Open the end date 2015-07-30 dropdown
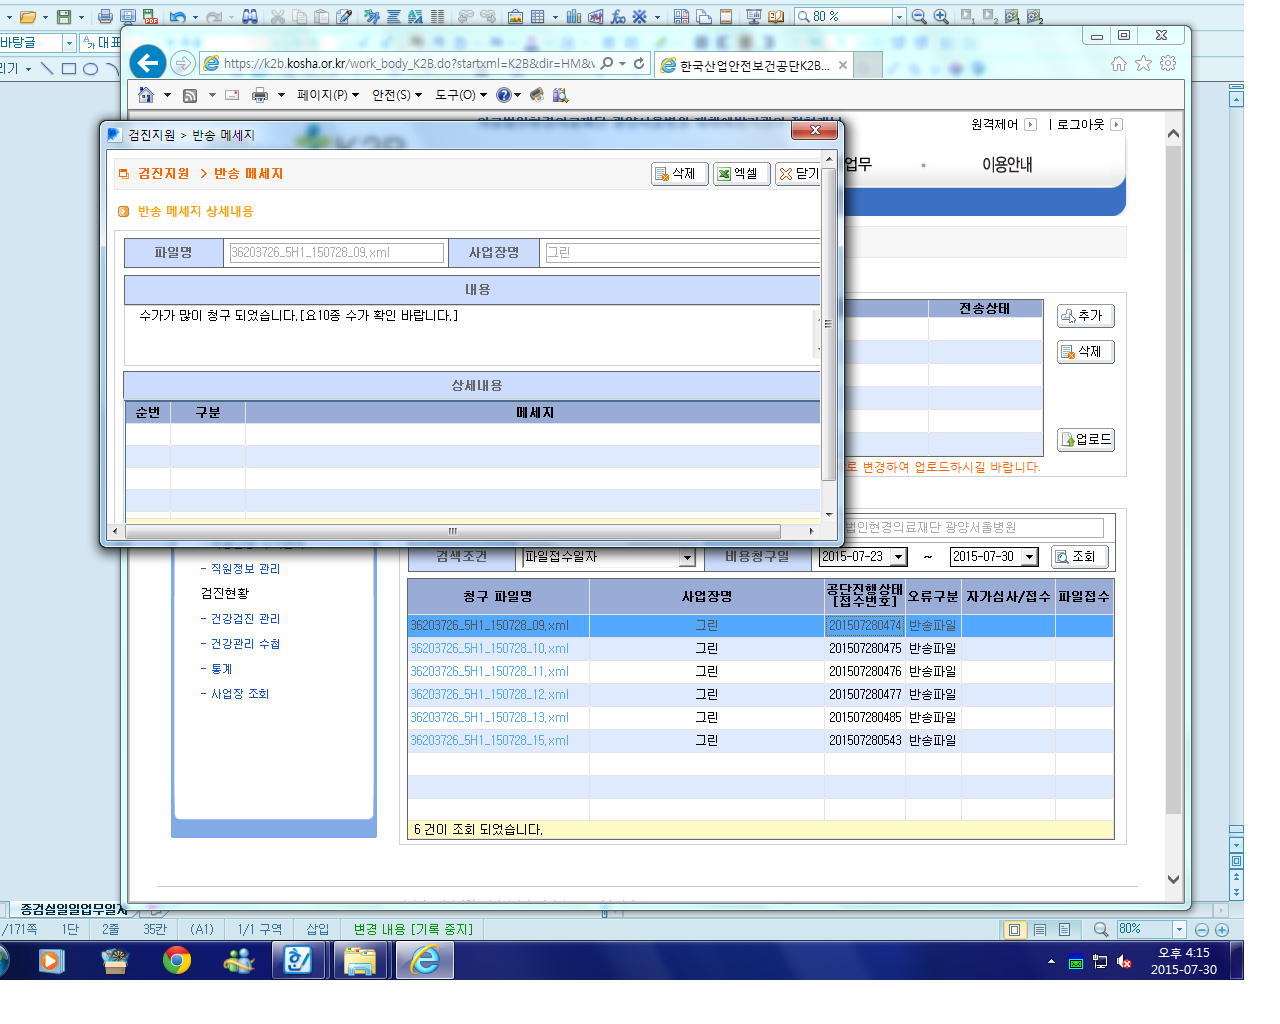The width and height of the screenshot is (1280, 1024). [1030, 557]
